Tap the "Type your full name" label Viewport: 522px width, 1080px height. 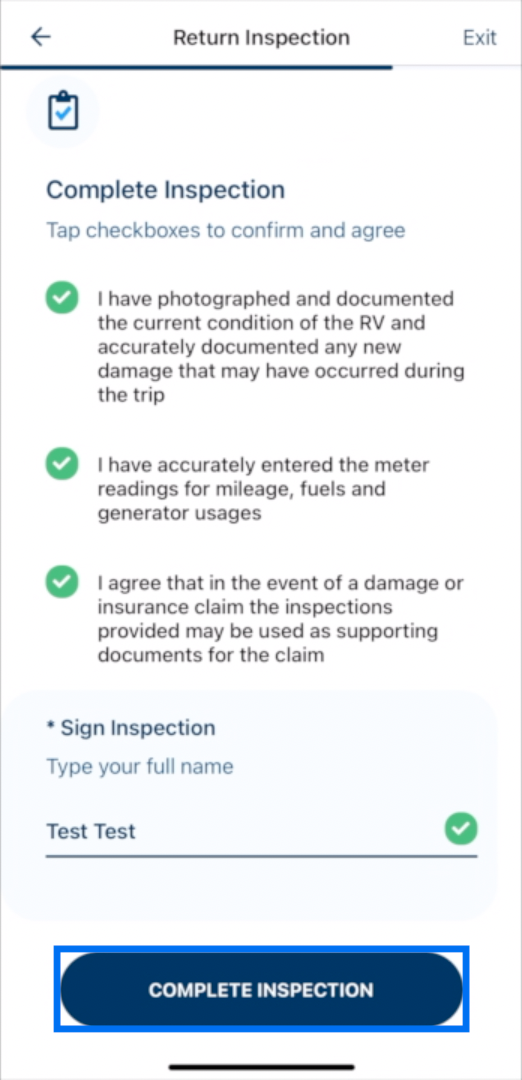pyautogui.click(x=140, y=767)
